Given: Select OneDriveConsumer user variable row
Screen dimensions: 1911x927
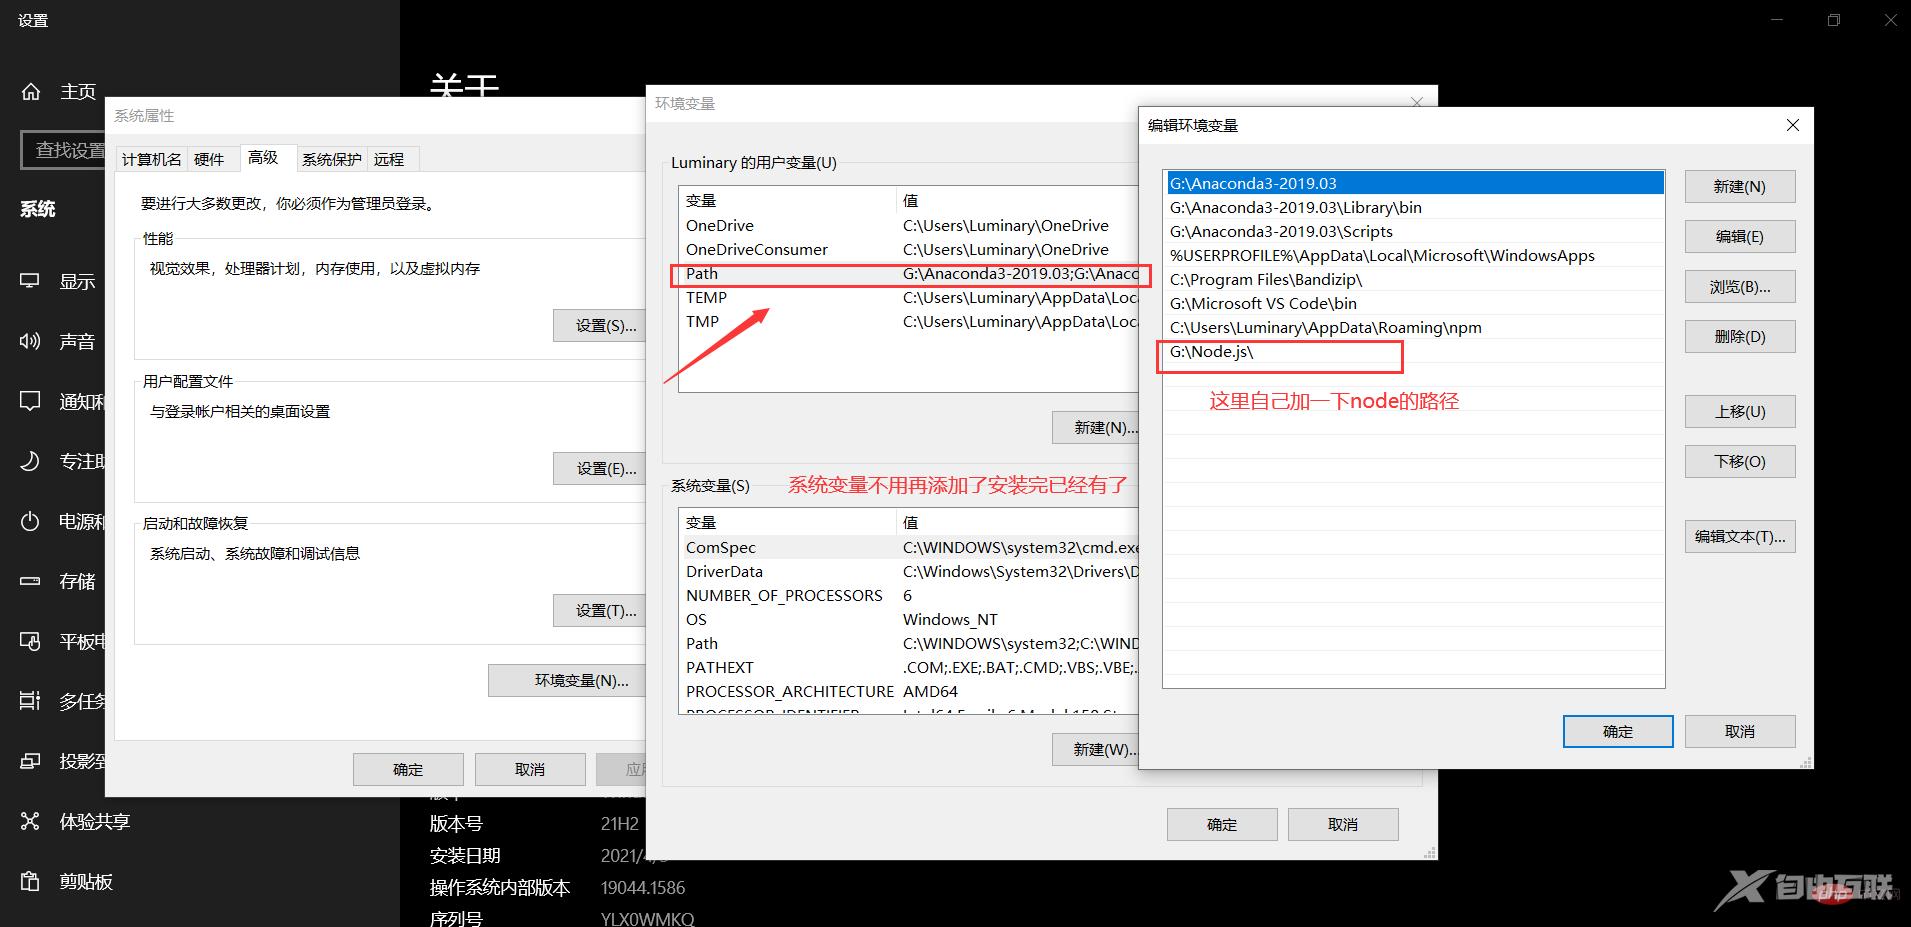Looking at the screenshot, I should (x=910, y=249).
